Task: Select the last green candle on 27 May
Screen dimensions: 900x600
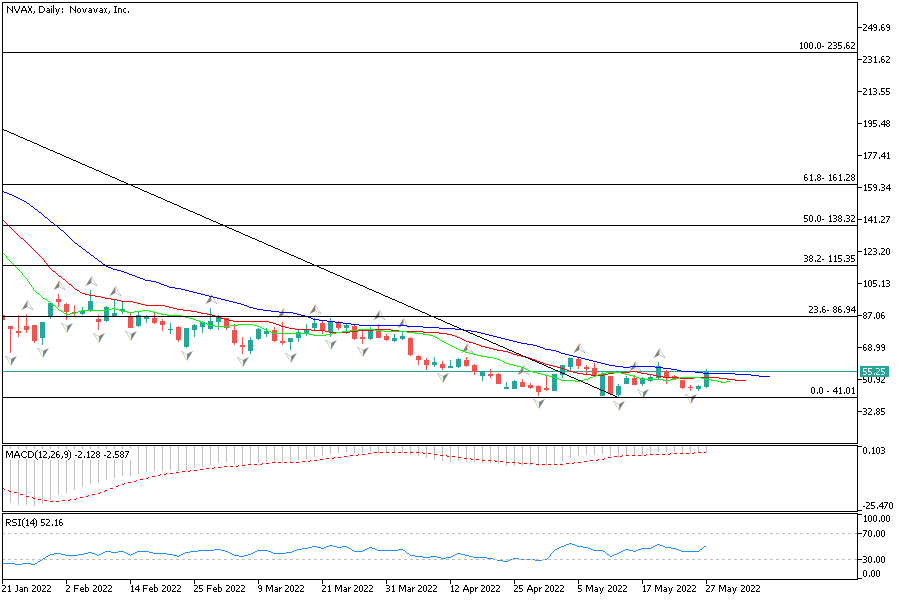Action: 707,378
